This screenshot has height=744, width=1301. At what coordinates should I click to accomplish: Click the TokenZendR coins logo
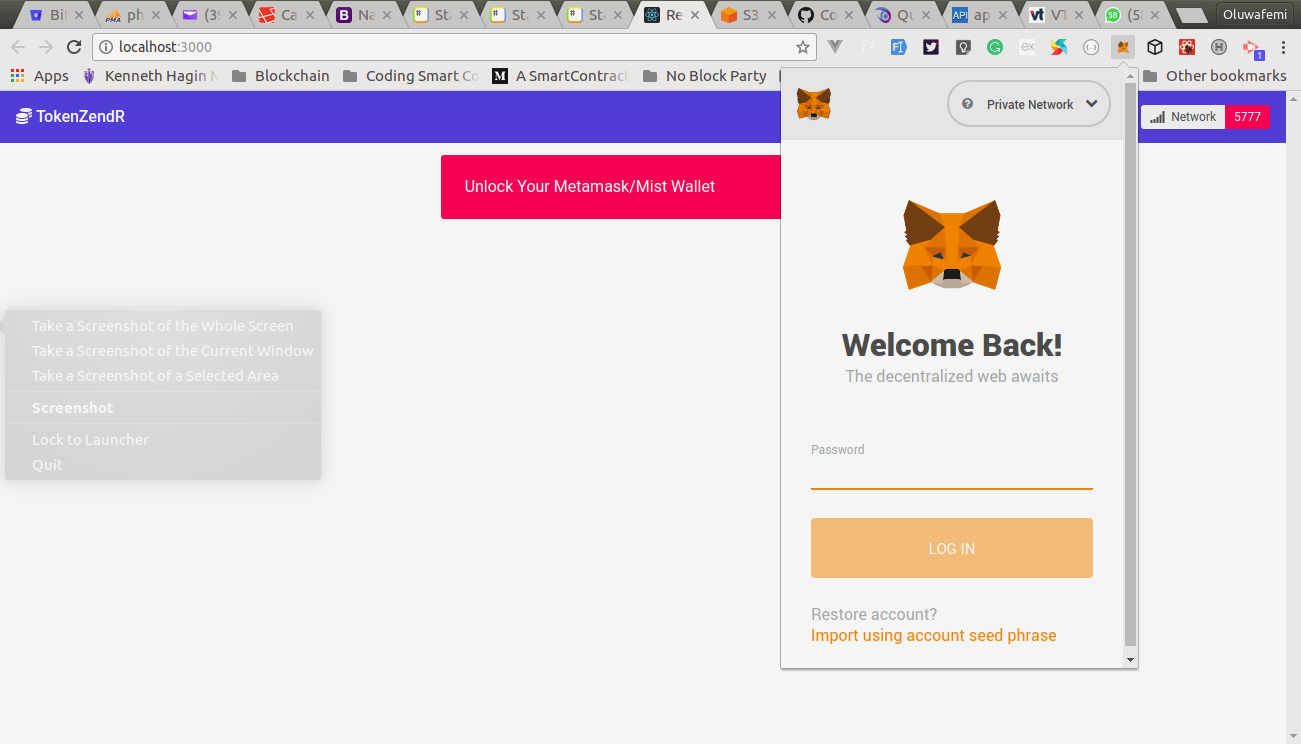(x=24, y=117)
